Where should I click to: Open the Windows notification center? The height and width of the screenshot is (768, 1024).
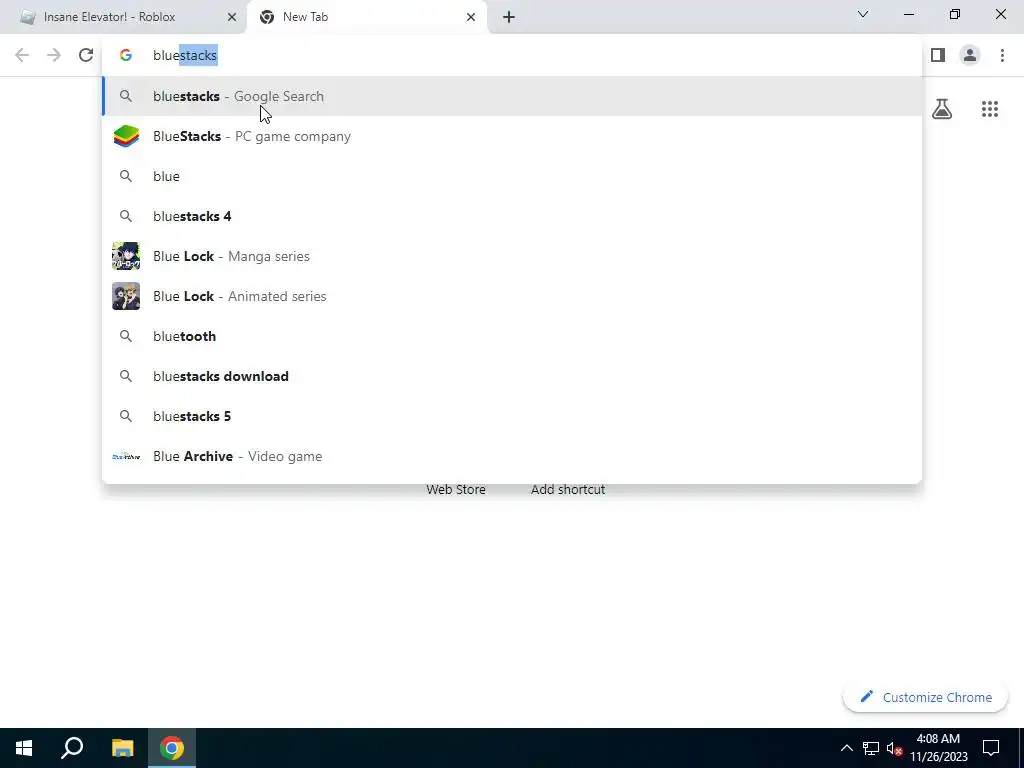[x=991, y=748]
